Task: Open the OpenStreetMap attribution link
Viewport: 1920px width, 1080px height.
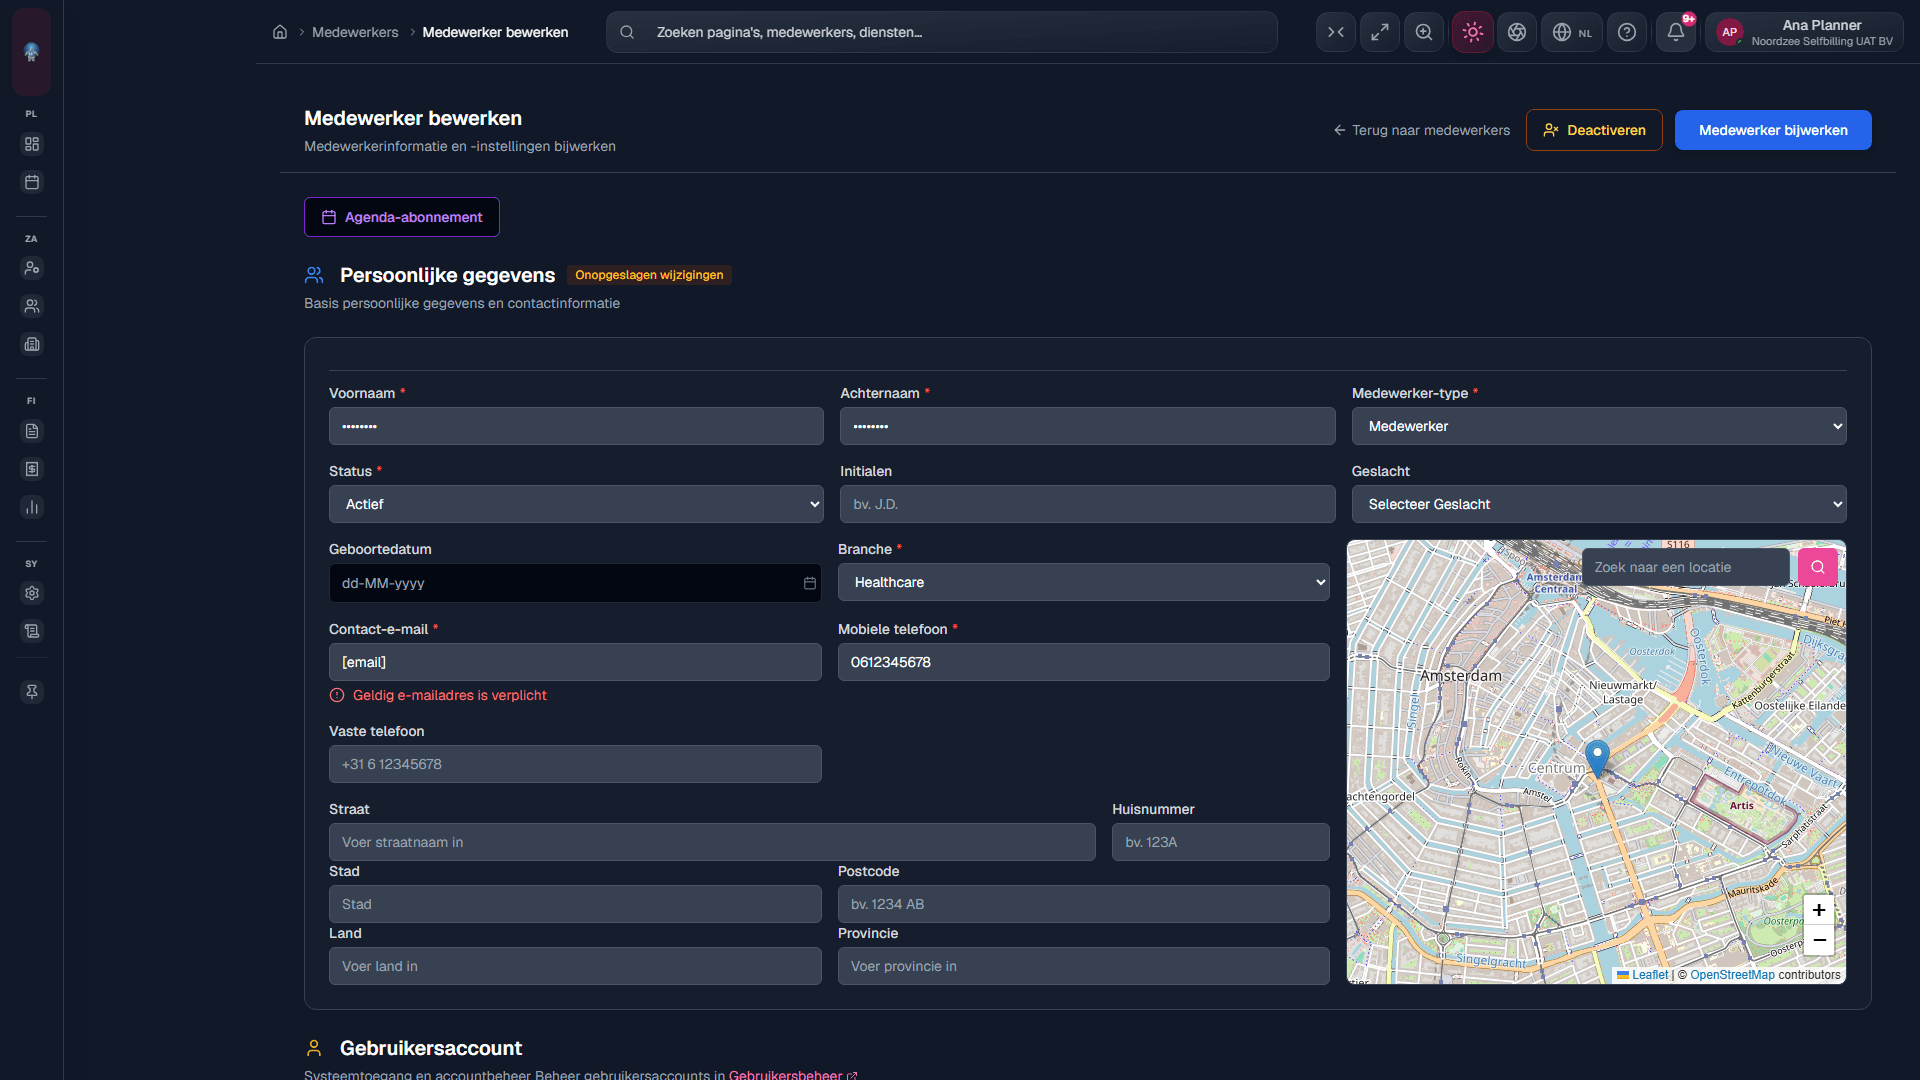Action: click(1732, 975)
